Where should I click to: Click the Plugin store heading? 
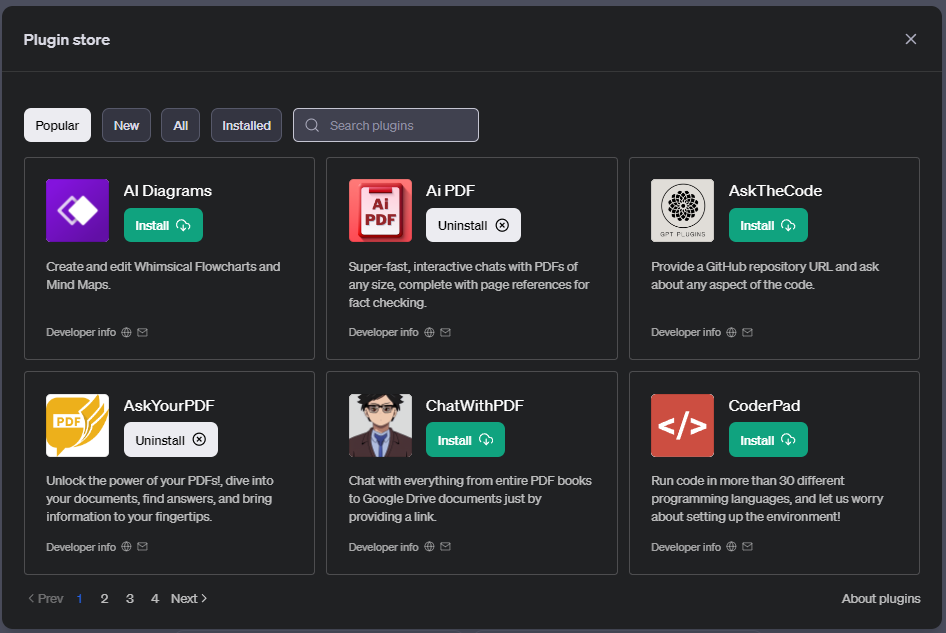(x=67, y=40)
